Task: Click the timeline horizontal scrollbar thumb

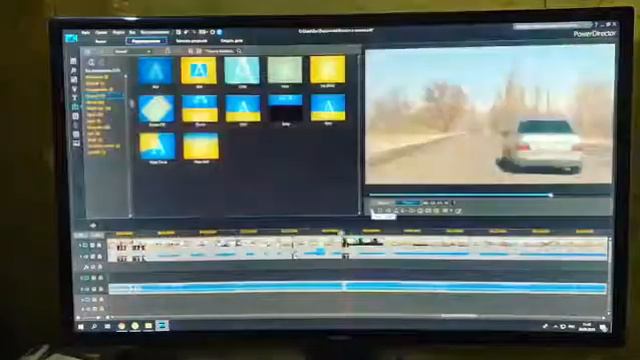Action: coord(459,316)
